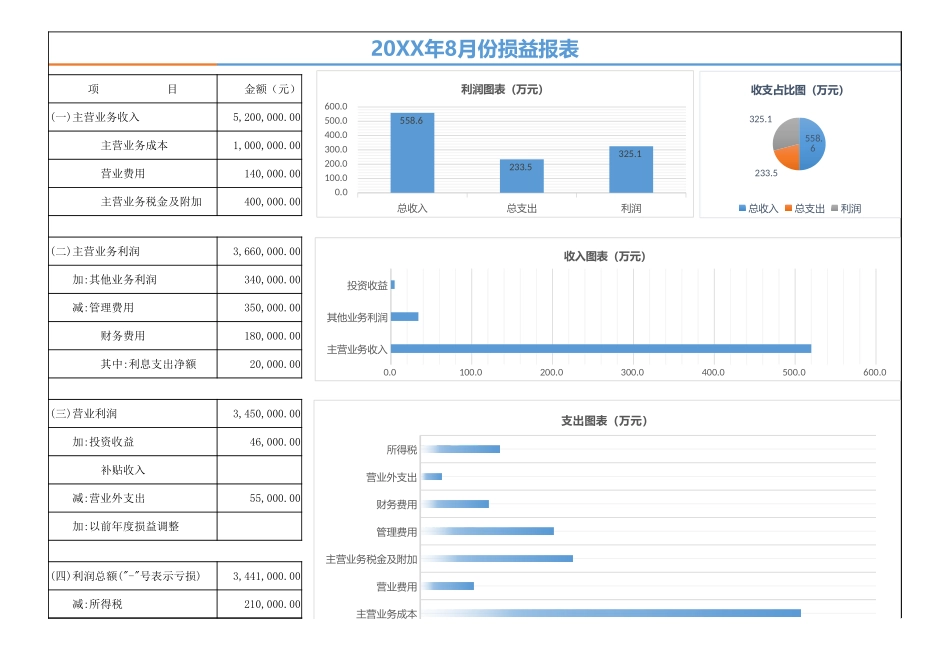950x672 pixels.
Task: Click the 支出图表（万元） chart title
Action: tap(603, 421)
